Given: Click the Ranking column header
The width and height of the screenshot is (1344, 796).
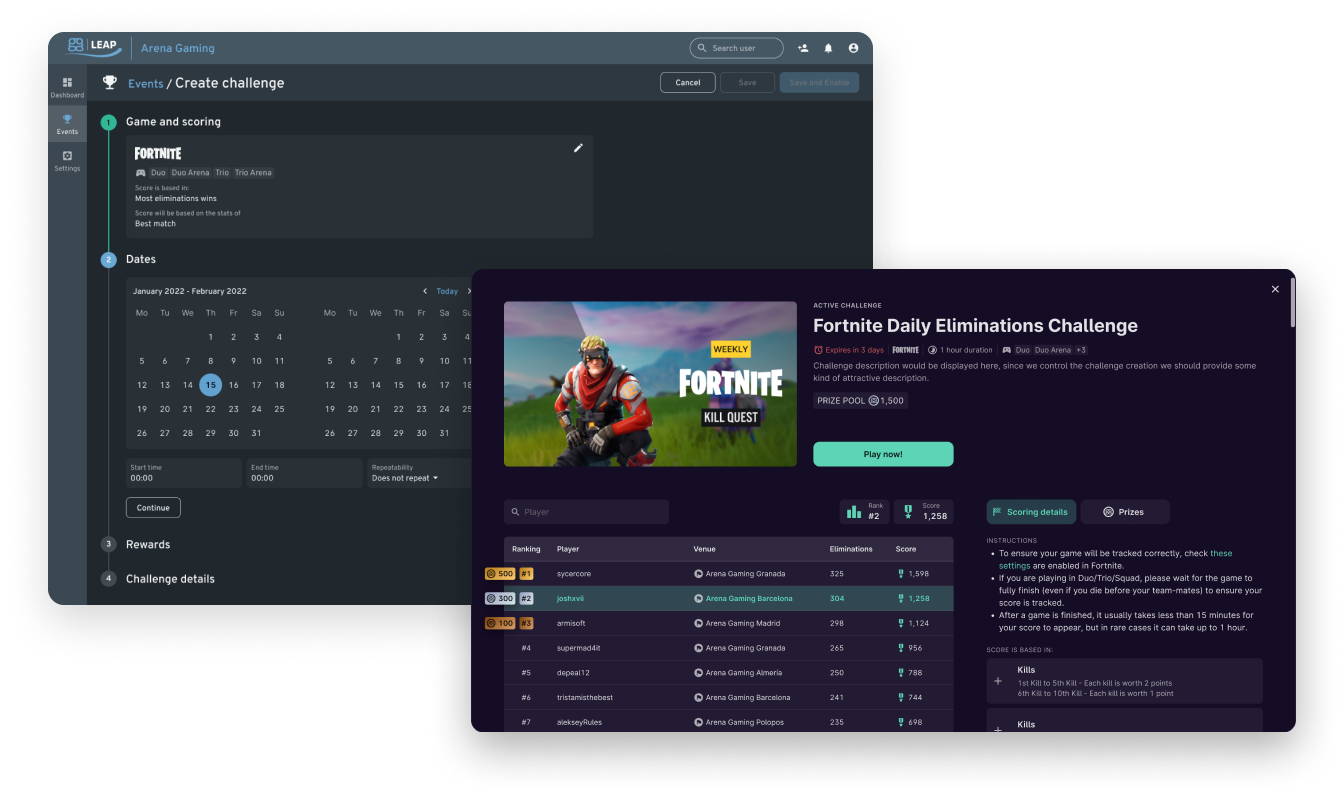Looking at the screenshot, I should click(526, 549).
